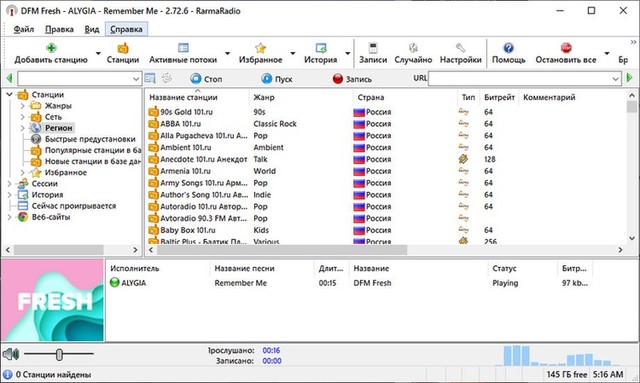The width and height of the screenshot is (640, 383).
Task: Select Сейчас проигрывается tree item
Action: click(x=74, y=206)
